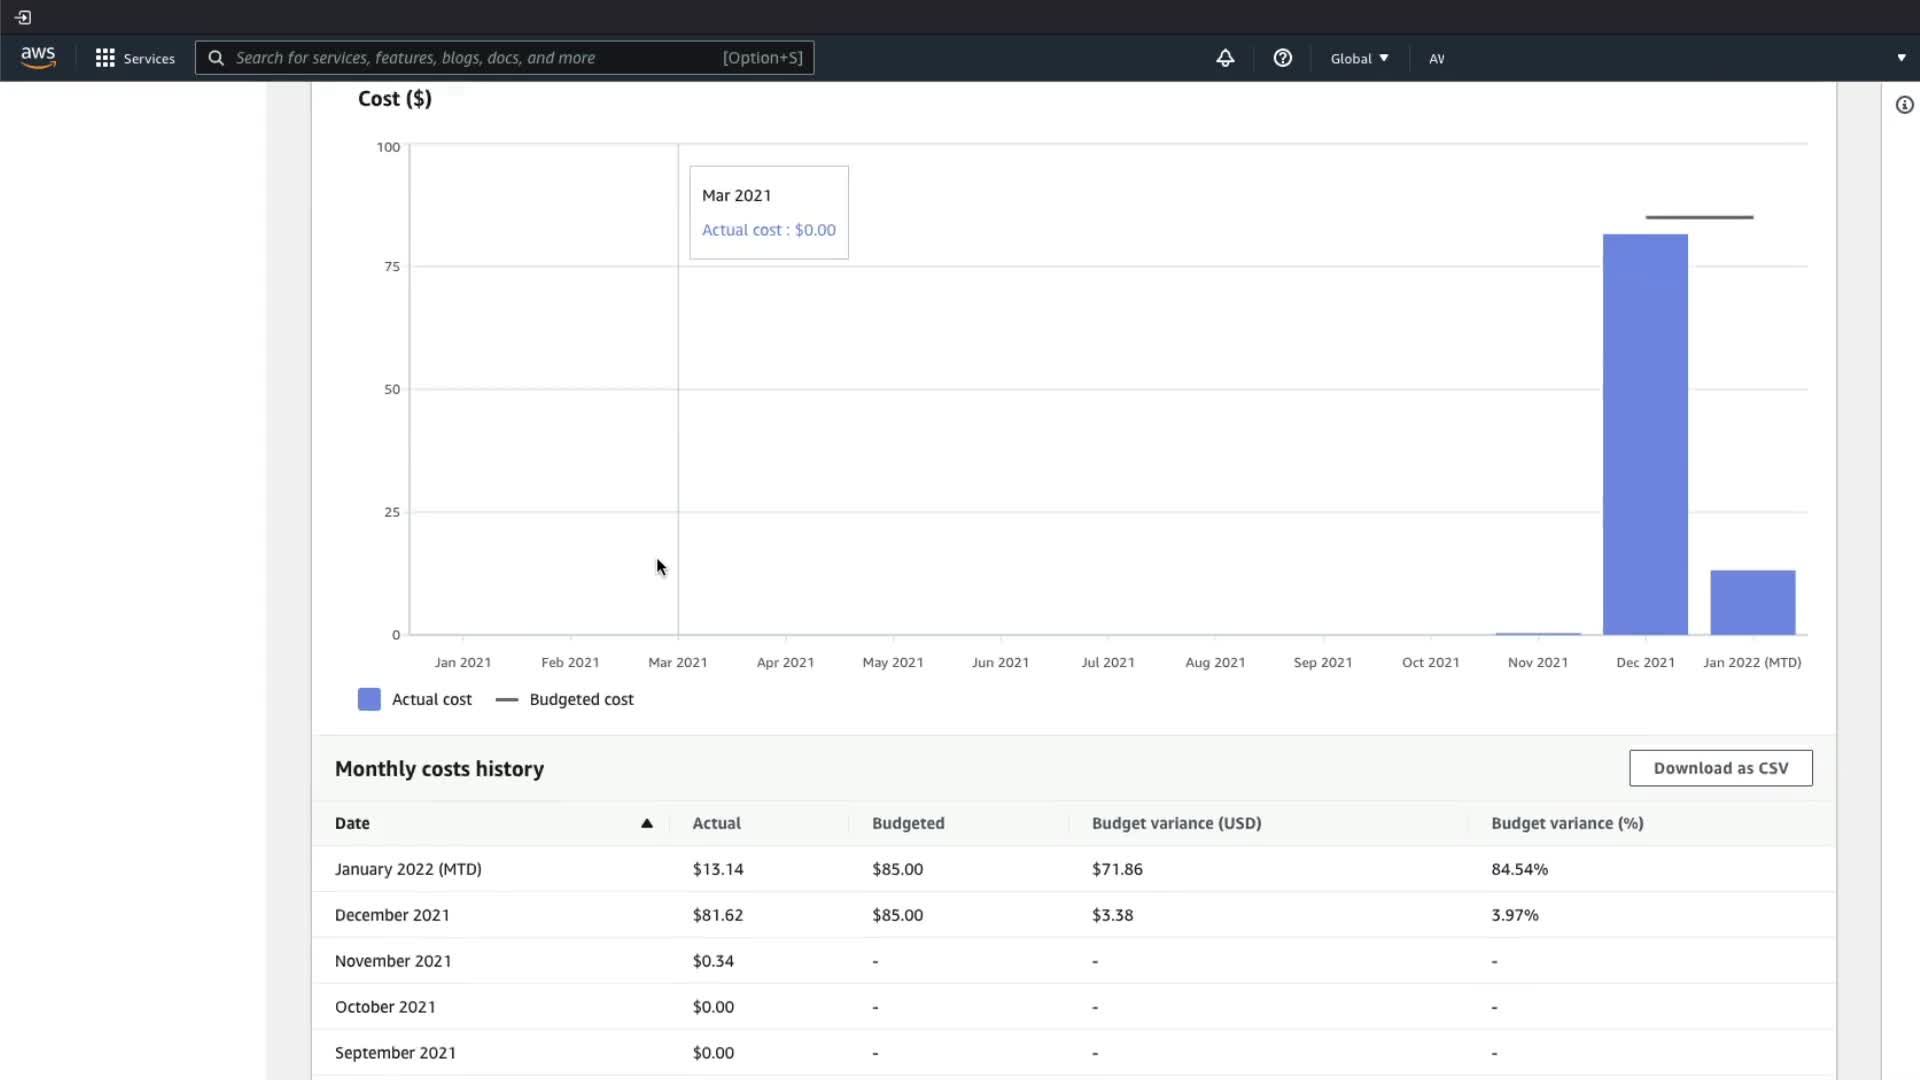Click the Actual cost legend swatch
Image resolution: width=1920 pixels, height=1080 pixels.
[369, 699]
